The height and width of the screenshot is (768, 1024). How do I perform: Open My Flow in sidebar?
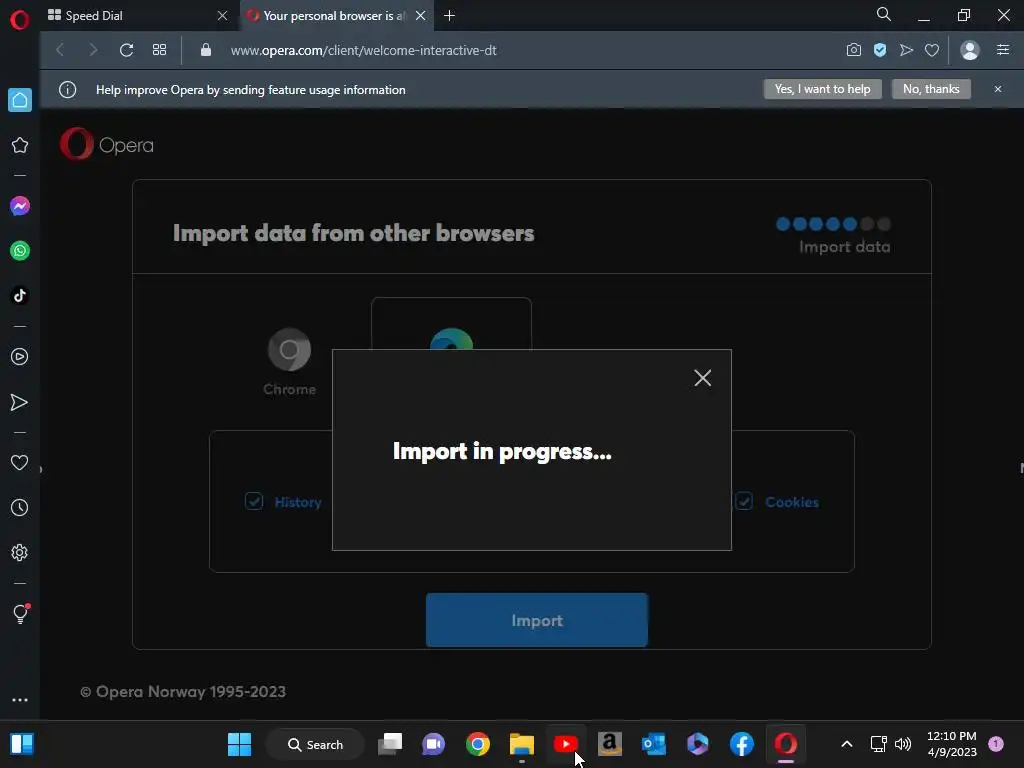click(20, 402)
